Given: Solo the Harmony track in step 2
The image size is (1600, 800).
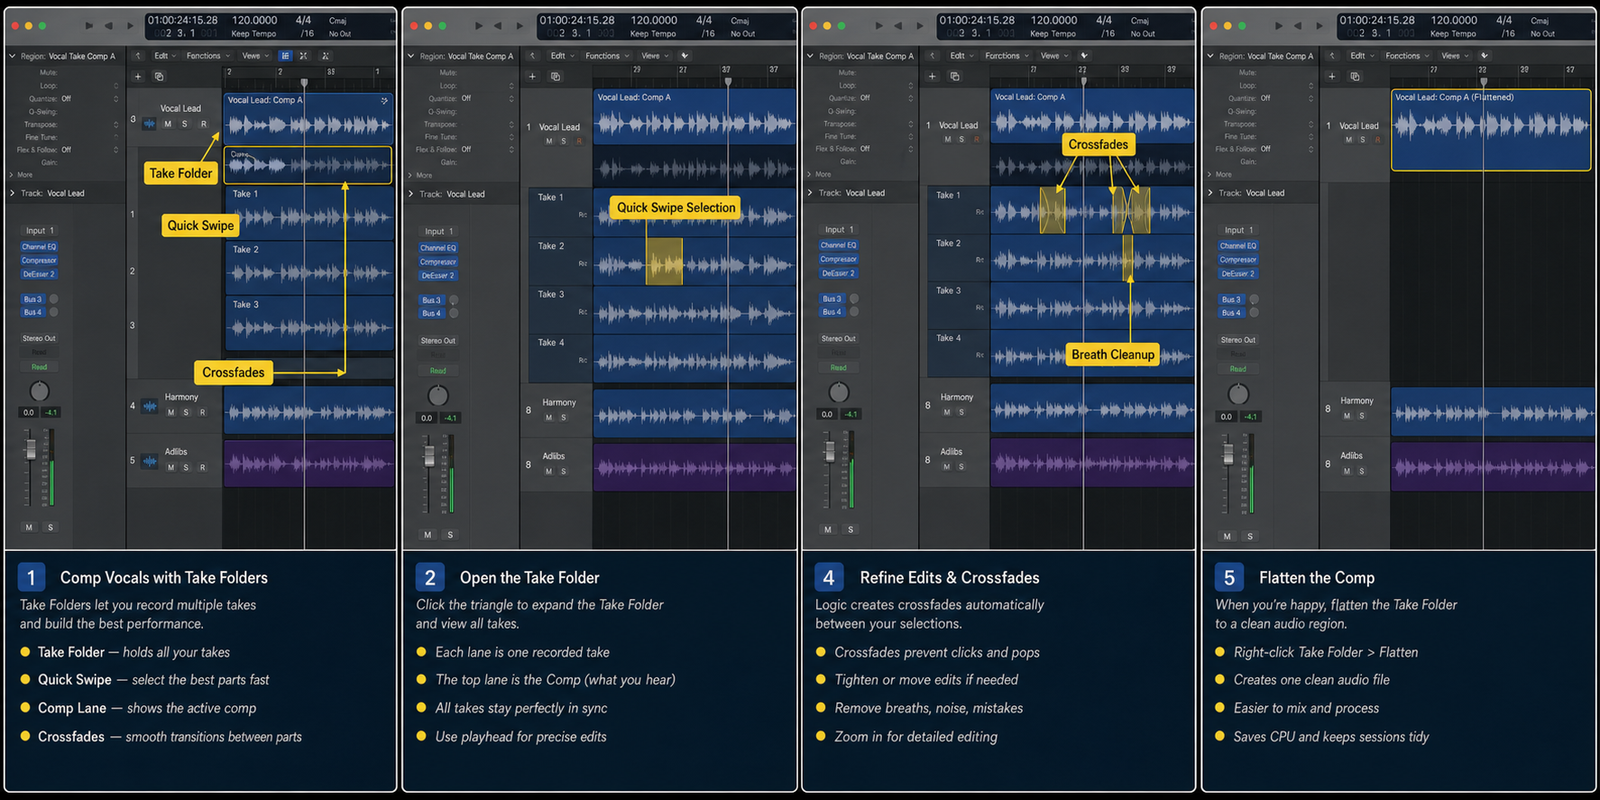Looking at the screenshot, I should pyautogui.click(x=563, y=417).
